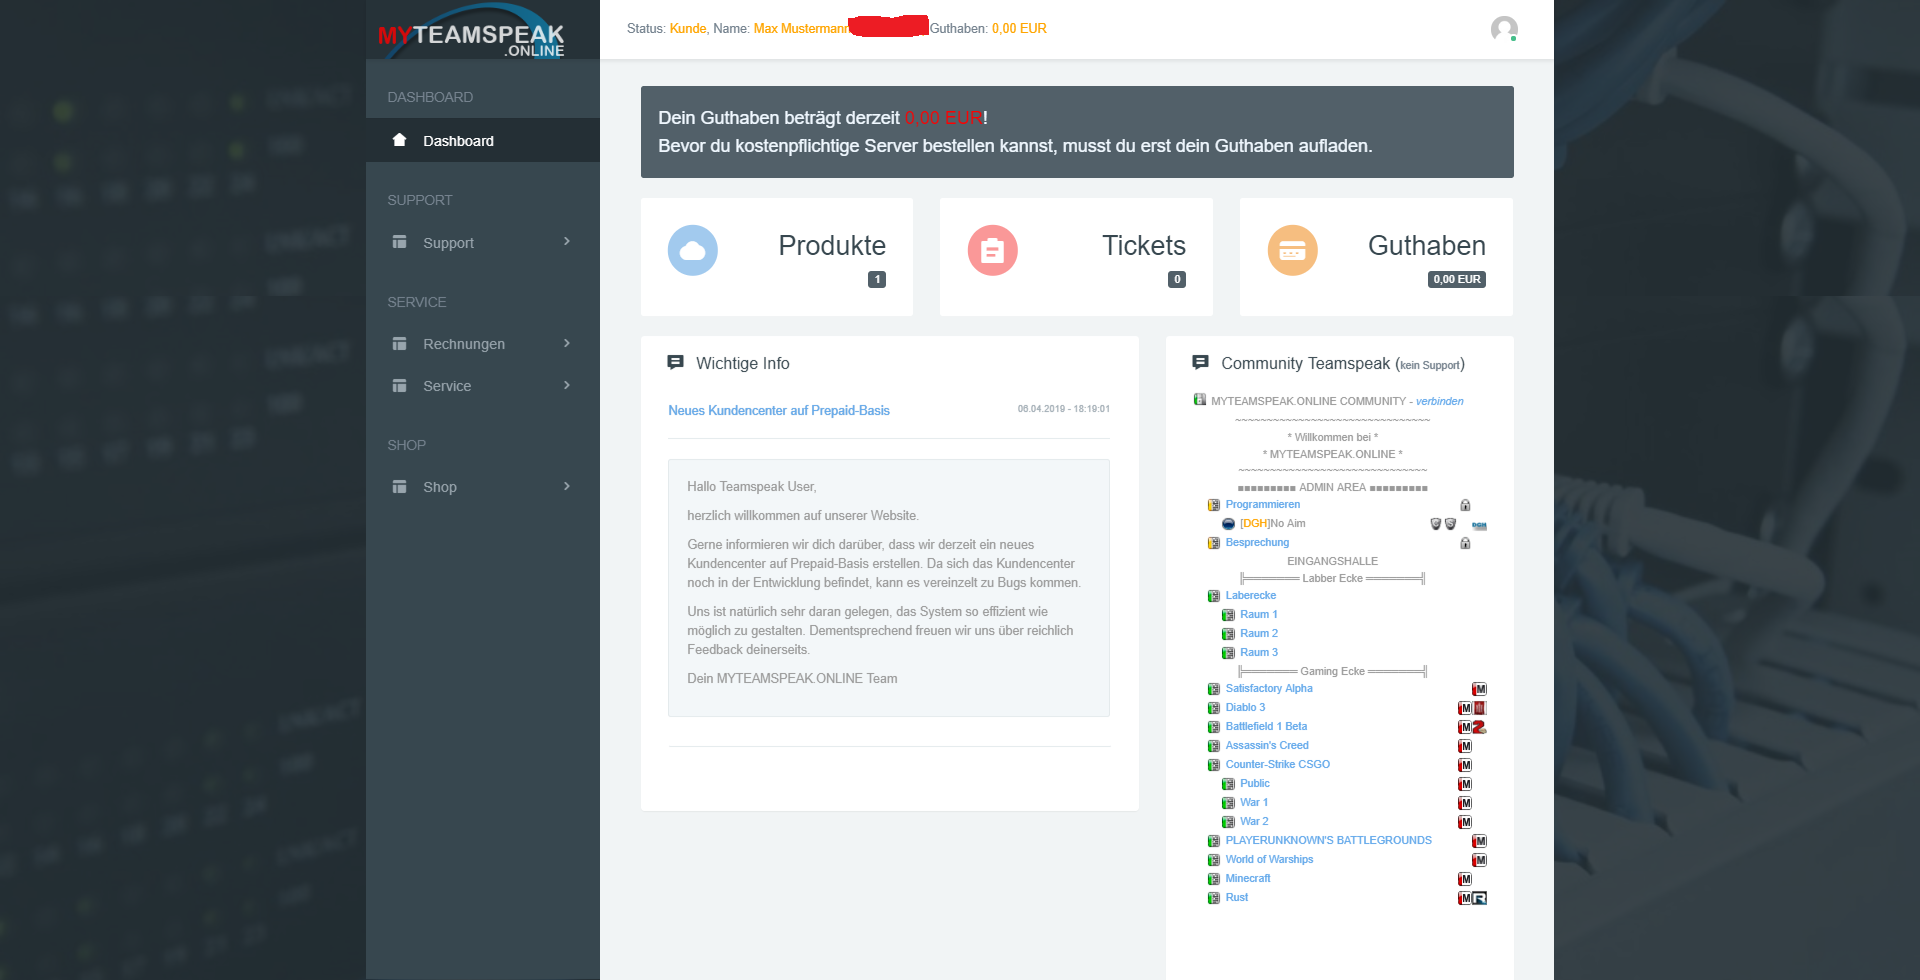Viewport: 1920px width, 980px height.
Task: Click the 'verbinden' community server link
Action: (1439, 402)
